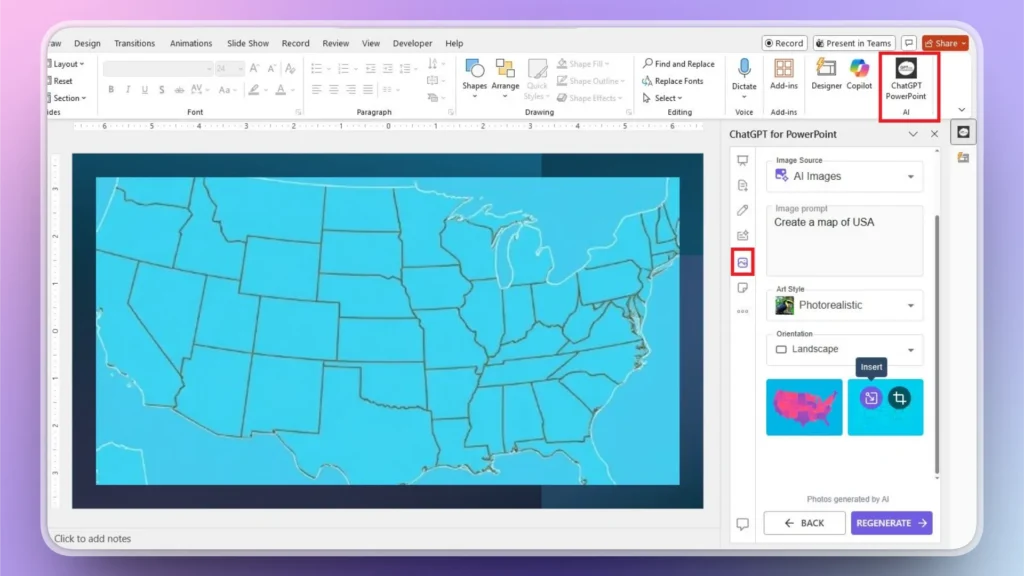The width and height of the screenshot is (1024, 576).
Task: Open the Review ribbon tab
Action: [339, 43]
